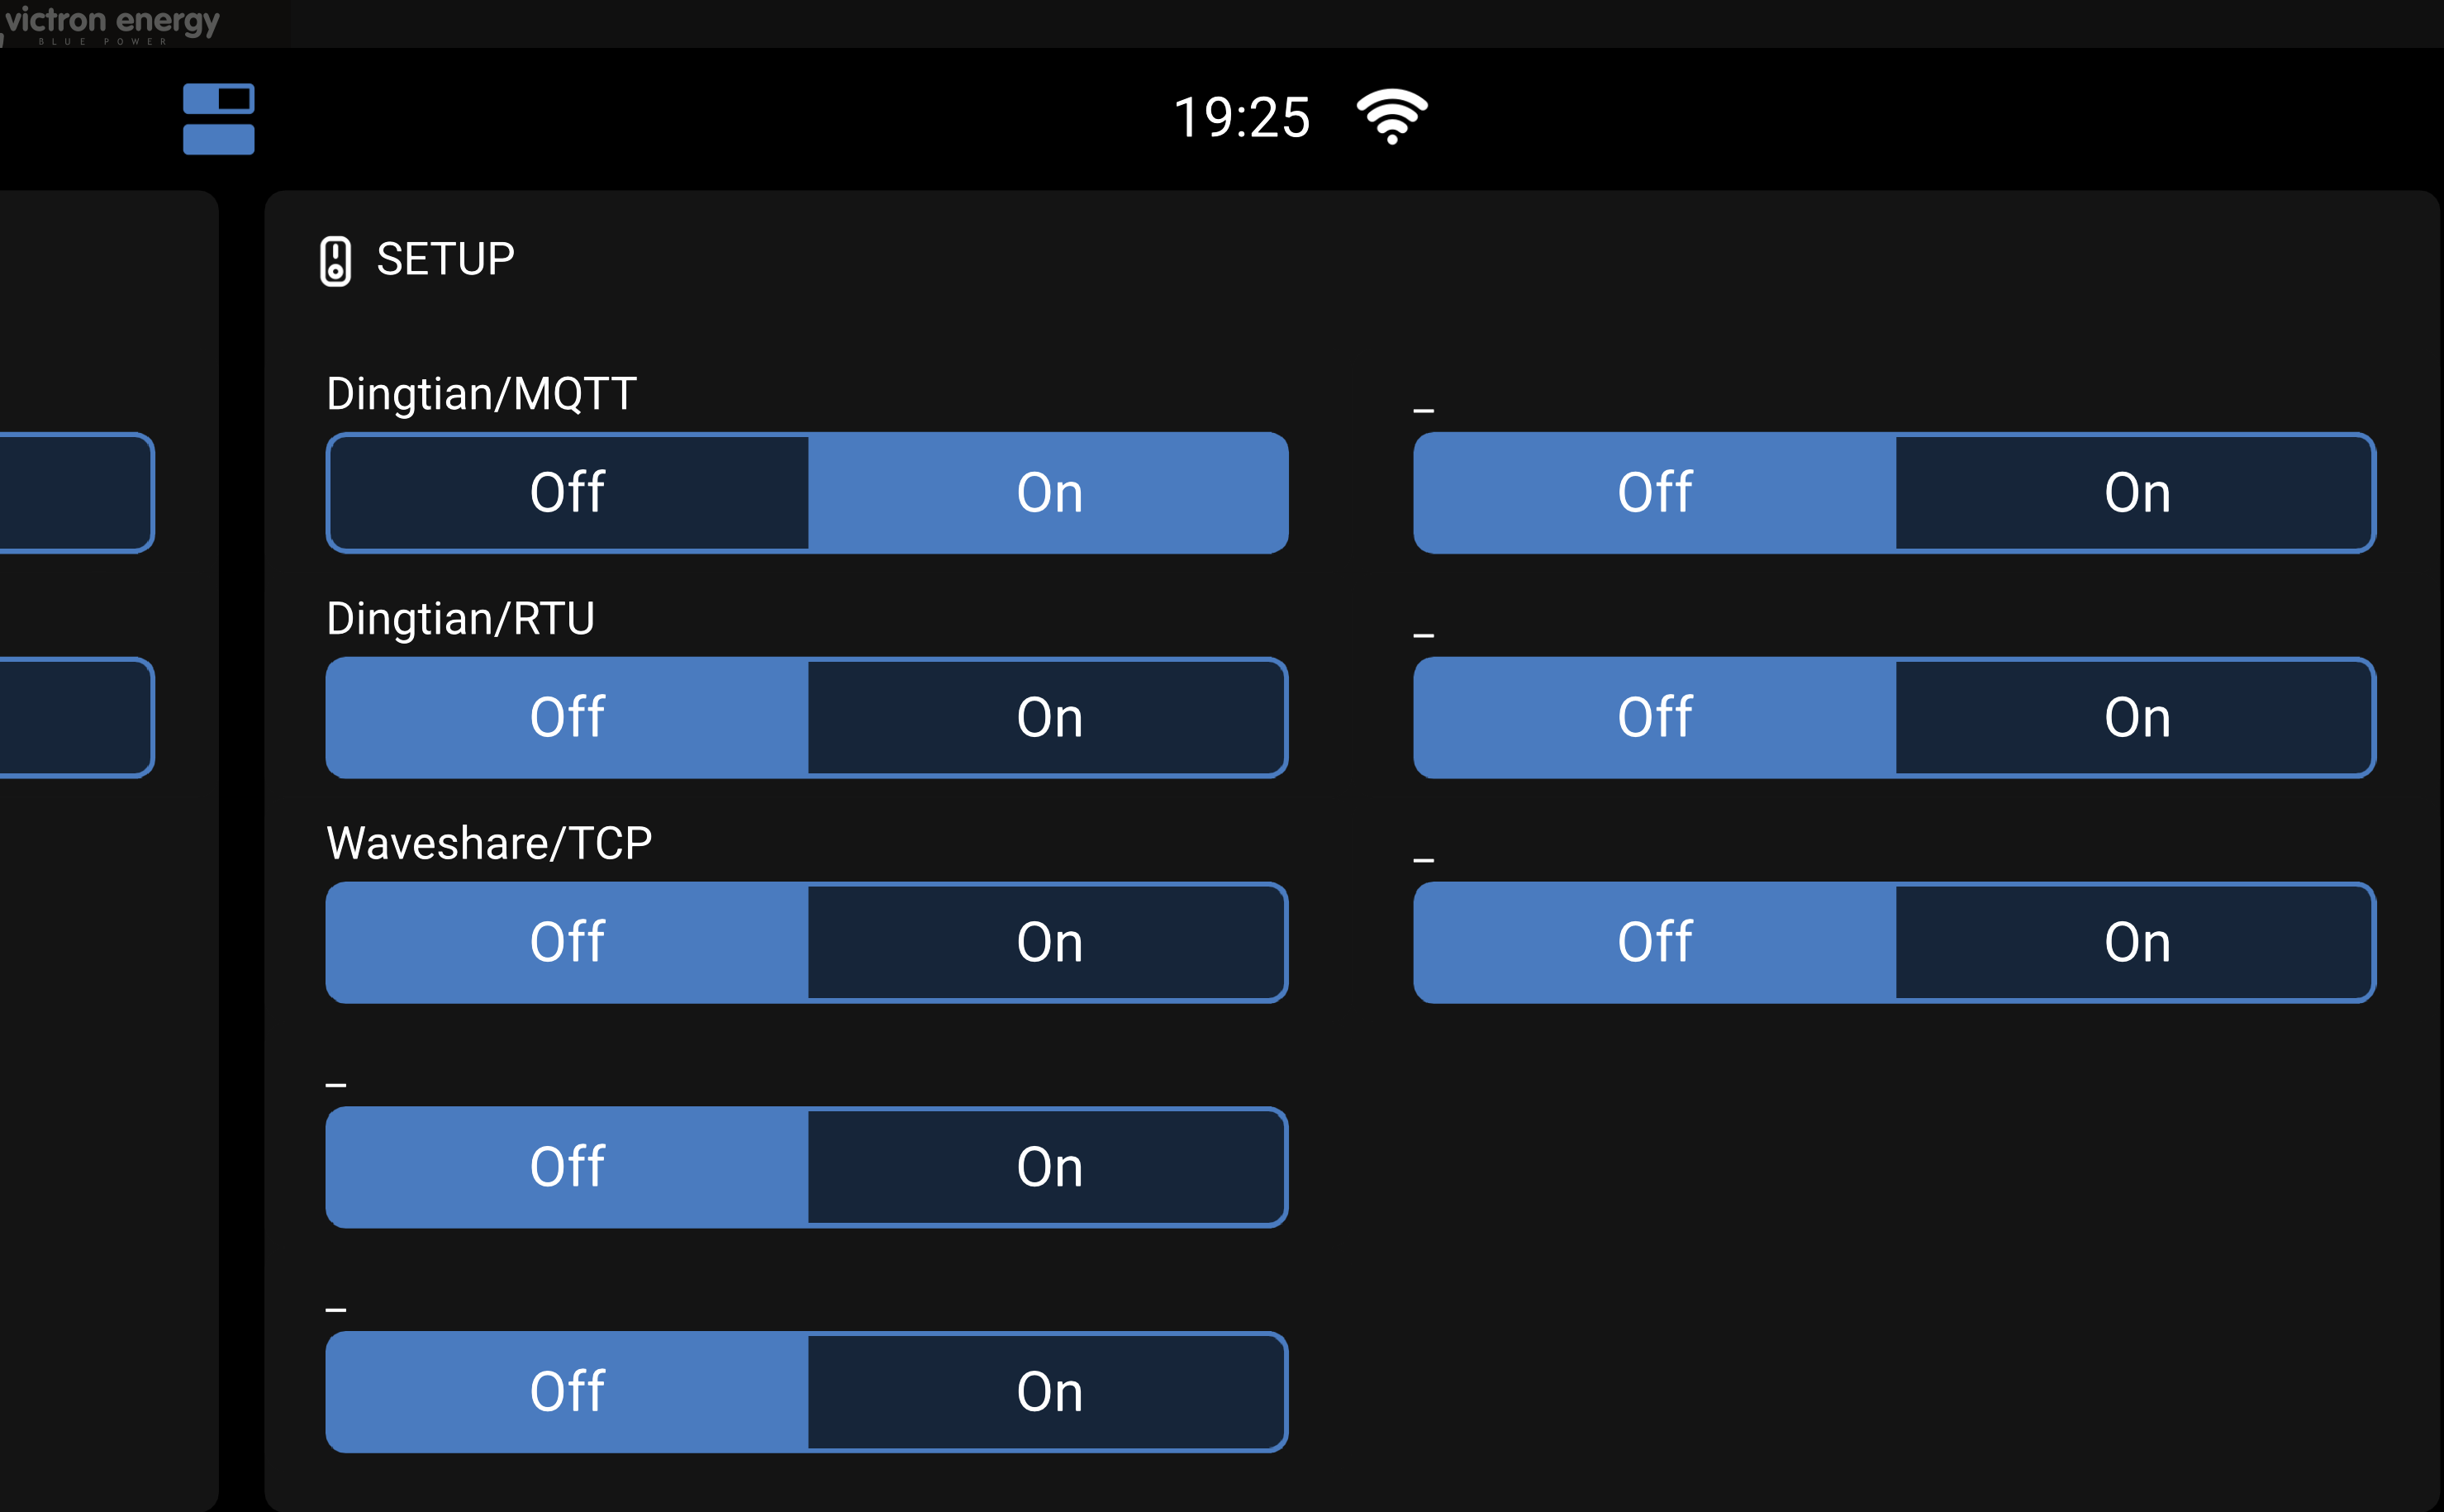Turn on first right-column unnamed switch

2136,493
